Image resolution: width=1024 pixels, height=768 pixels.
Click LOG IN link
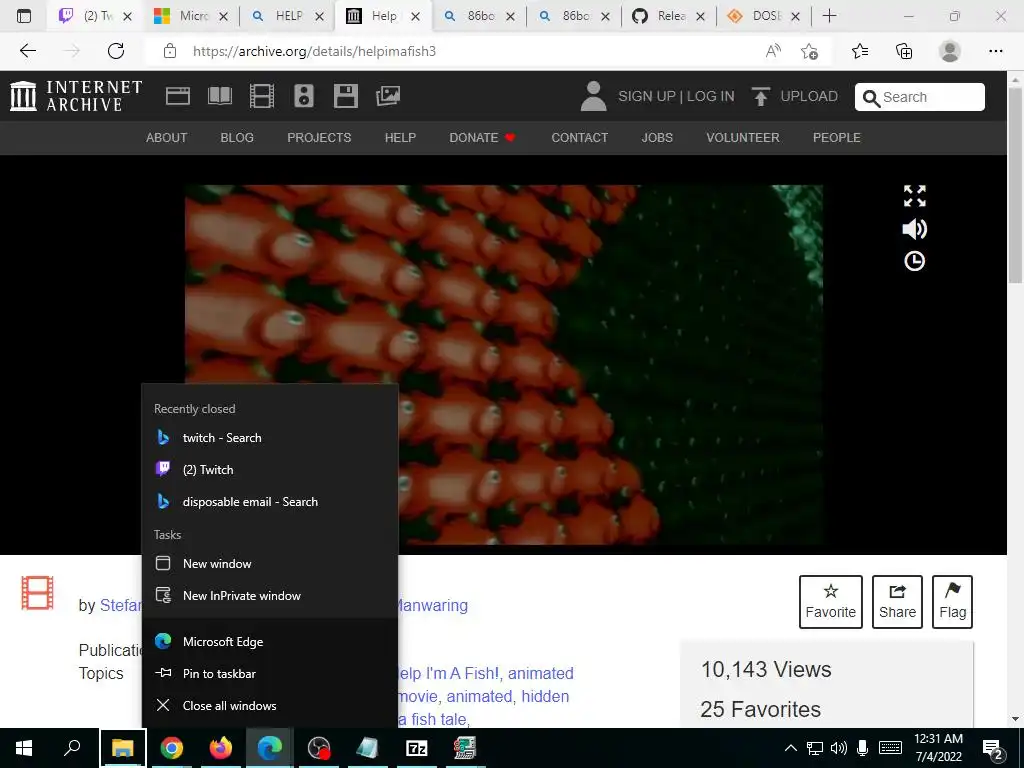pos(711,97)
